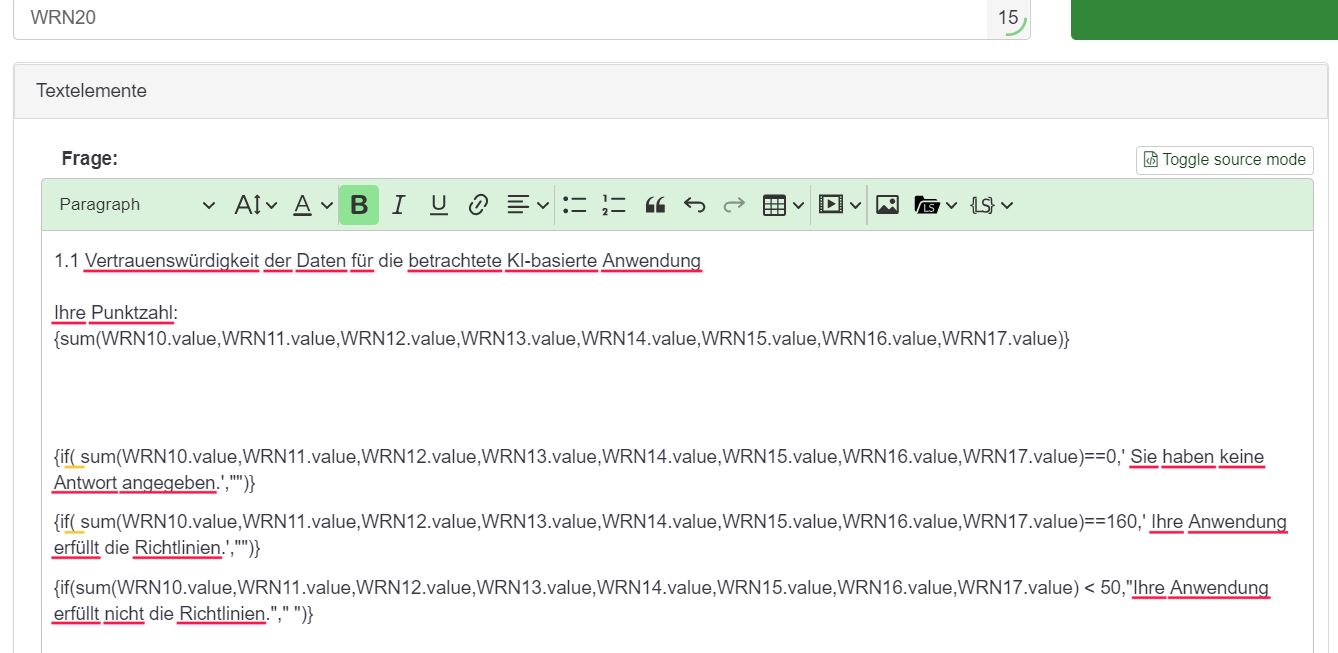This screenshot has height=653, width=1338.
Task: Open the font size dropdown
Action: point(256,205)
